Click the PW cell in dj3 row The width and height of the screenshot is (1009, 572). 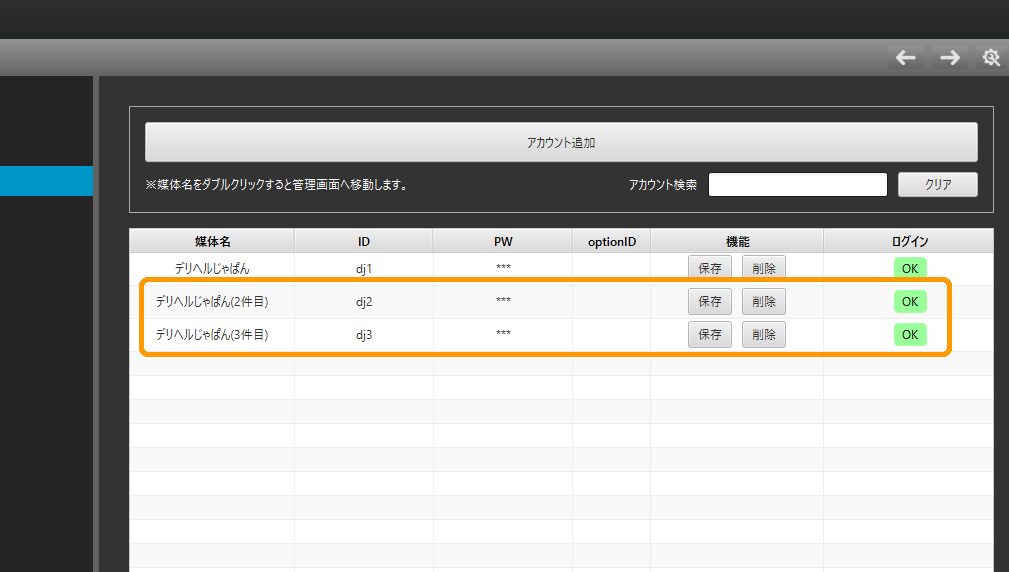coord(503,335)
